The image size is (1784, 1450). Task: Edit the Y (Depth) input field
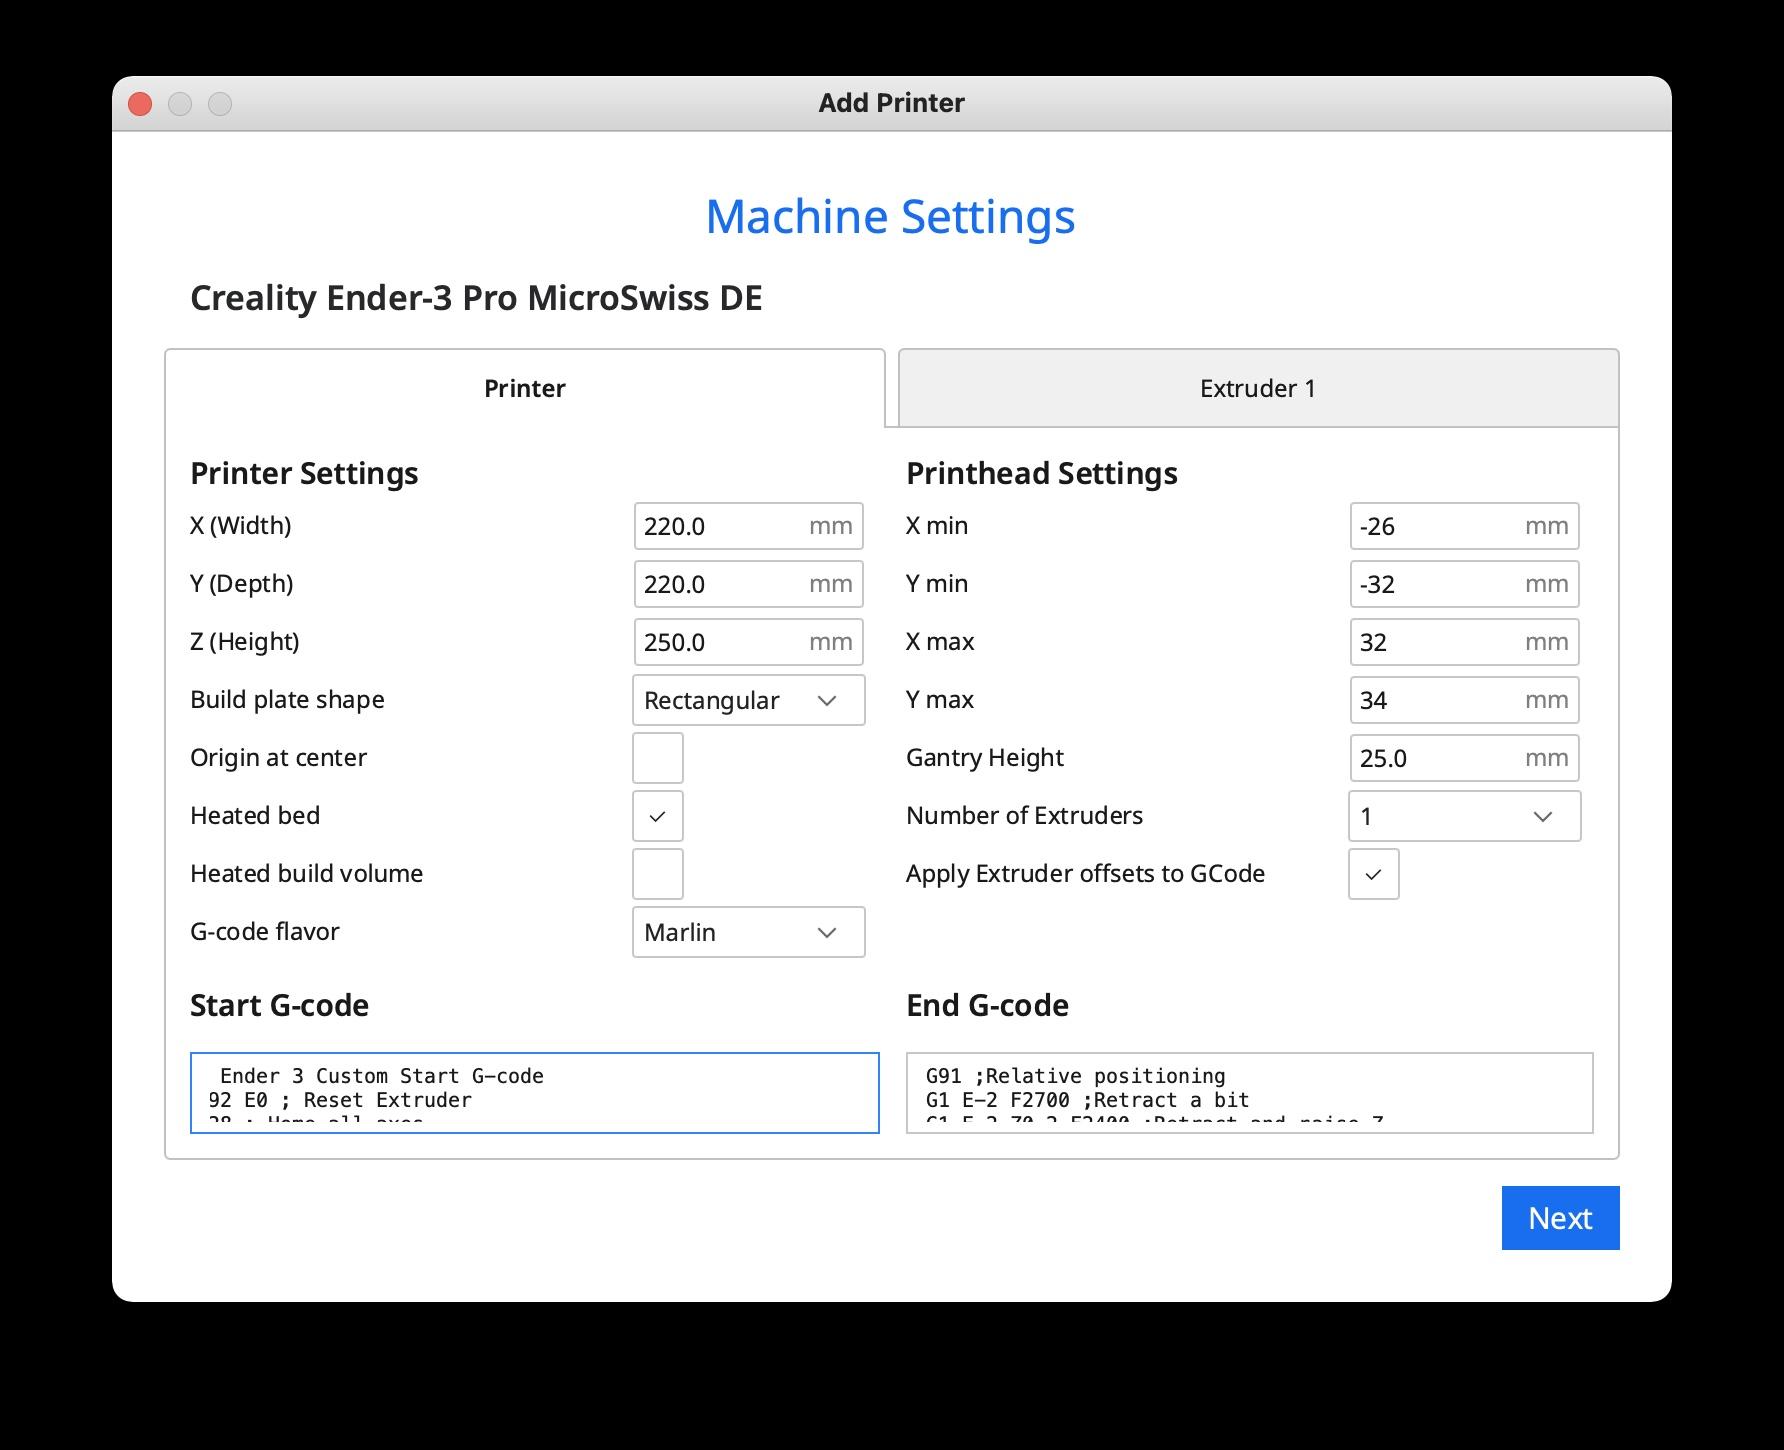(748, 584)
